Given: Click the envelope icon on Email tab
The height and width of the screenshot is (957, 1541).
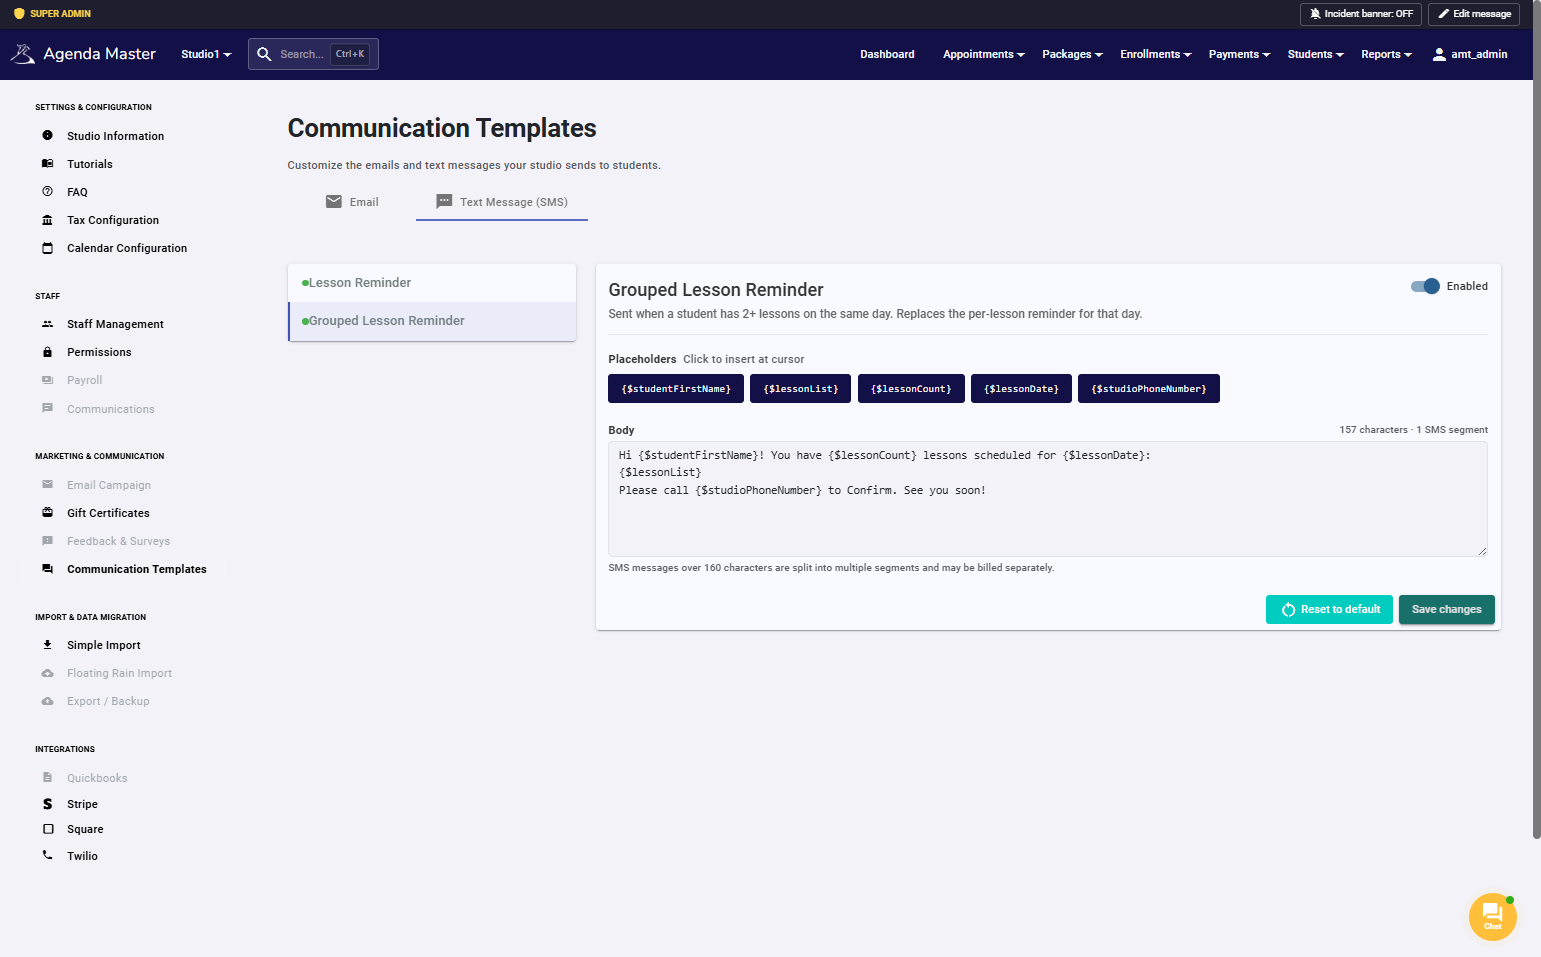Looking at the screenshot, I should (334, 202).
